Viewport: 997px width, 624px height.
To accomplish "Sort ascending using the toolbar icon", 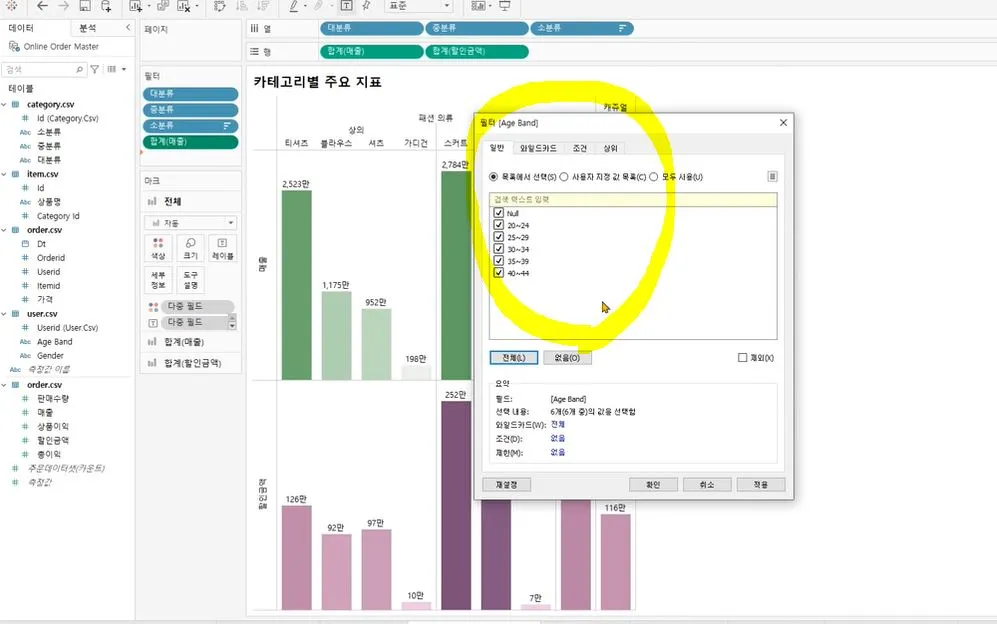I will click(x=242, y=6).
